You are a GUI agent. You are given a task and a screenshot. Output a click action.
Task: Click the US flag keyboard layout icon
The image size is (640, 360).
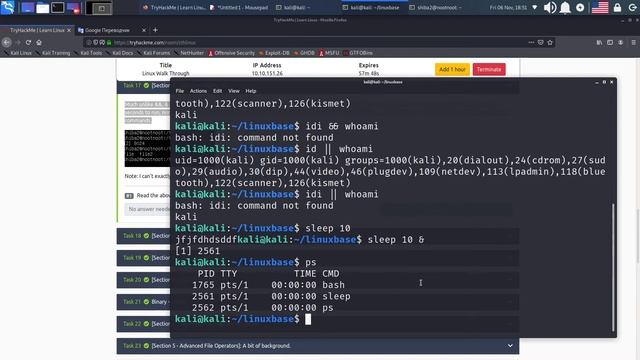point(600,7)
